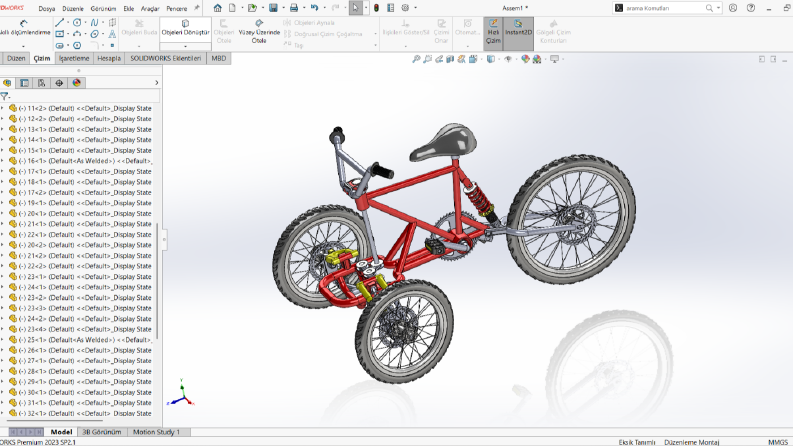The height and width of the screenshot is (446, 793).
Task: Open the Dosya menu
Action: [x=47, y=8]
